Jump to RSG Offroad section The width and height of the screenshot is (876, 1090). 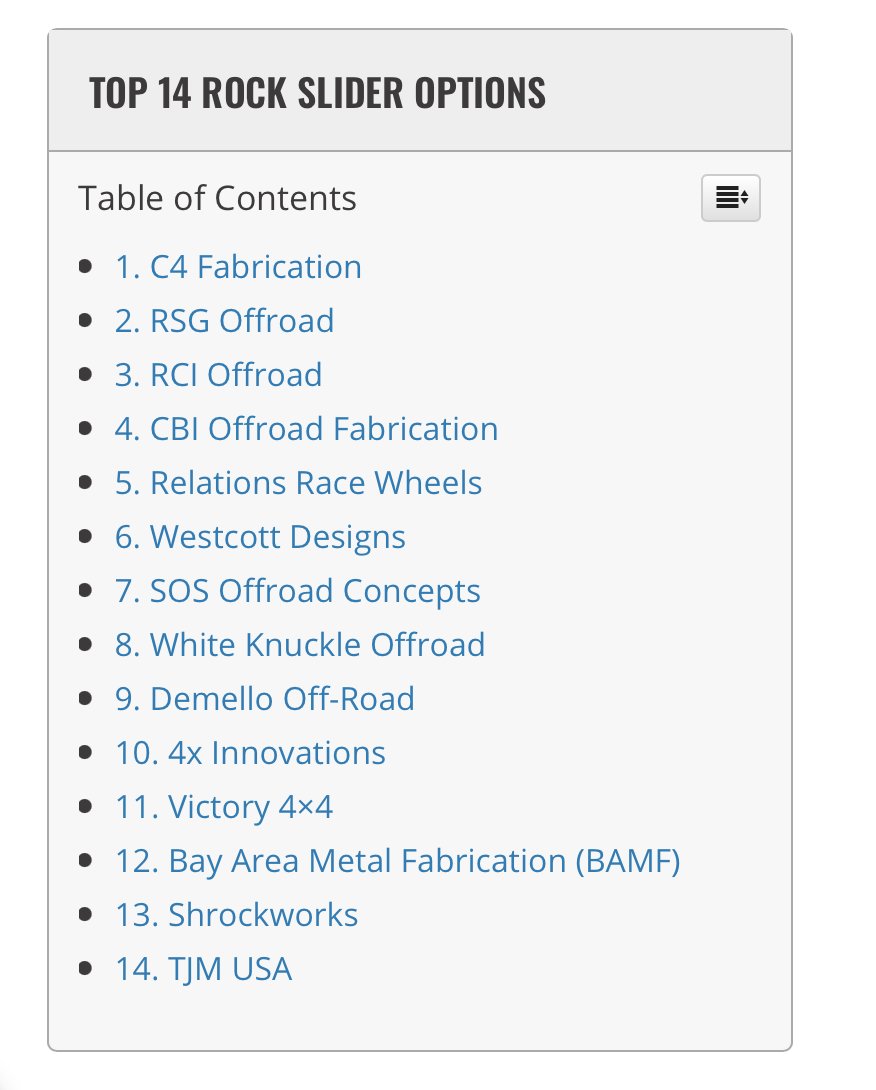pos(225,321)
